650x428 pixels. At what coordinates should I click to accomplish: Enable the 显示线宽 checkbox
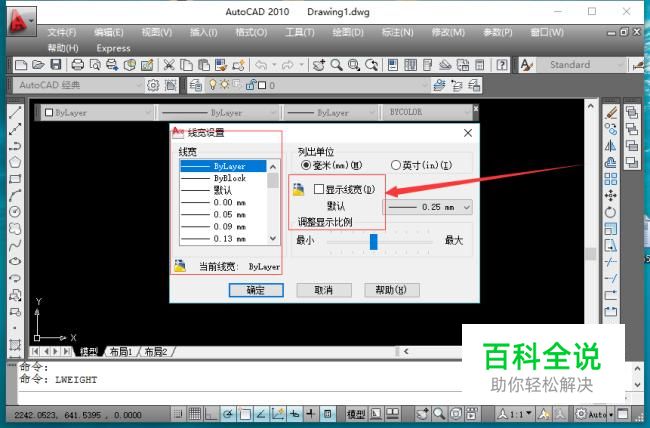(x=319, y=190)
